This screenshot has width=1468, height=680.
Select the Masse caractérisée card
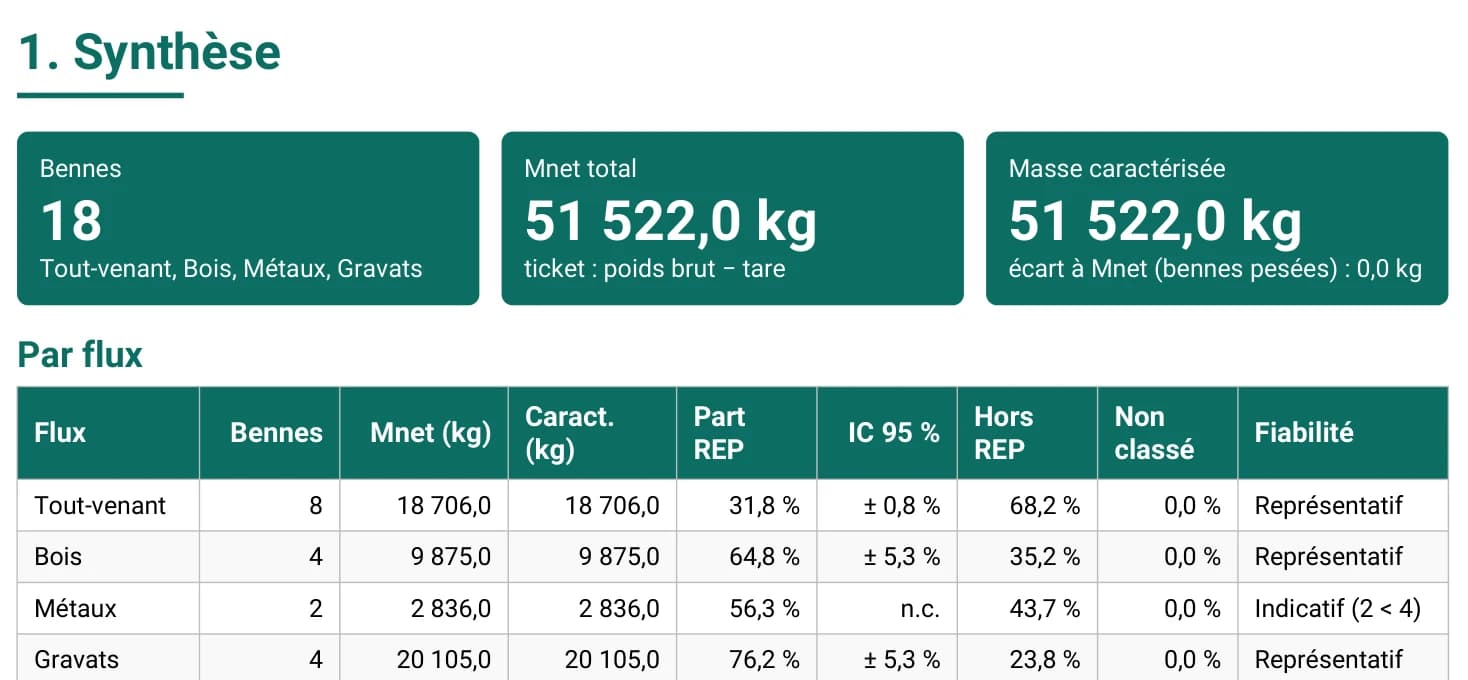pos(1217,218)
